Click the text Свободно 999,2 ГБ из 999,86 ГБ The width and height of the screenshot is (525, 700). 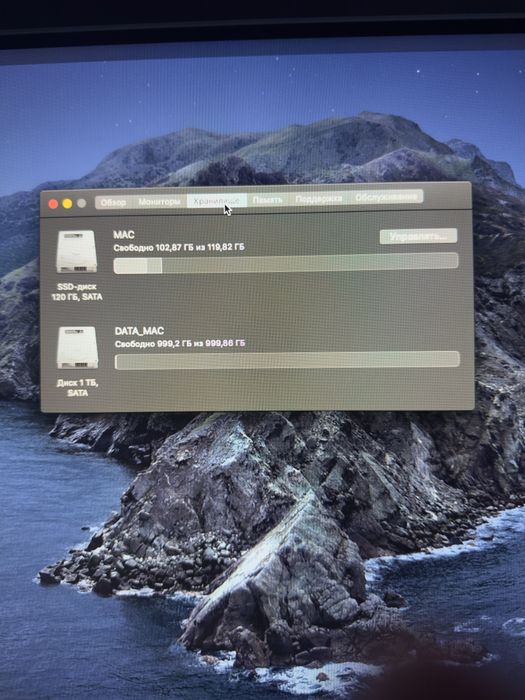(180, 344)
